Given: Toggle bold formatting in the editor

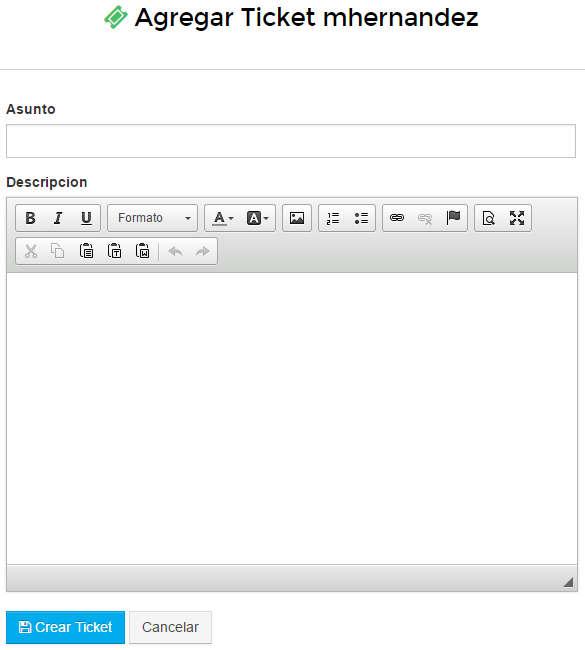Looking at the screenshot, I should 30,218.
